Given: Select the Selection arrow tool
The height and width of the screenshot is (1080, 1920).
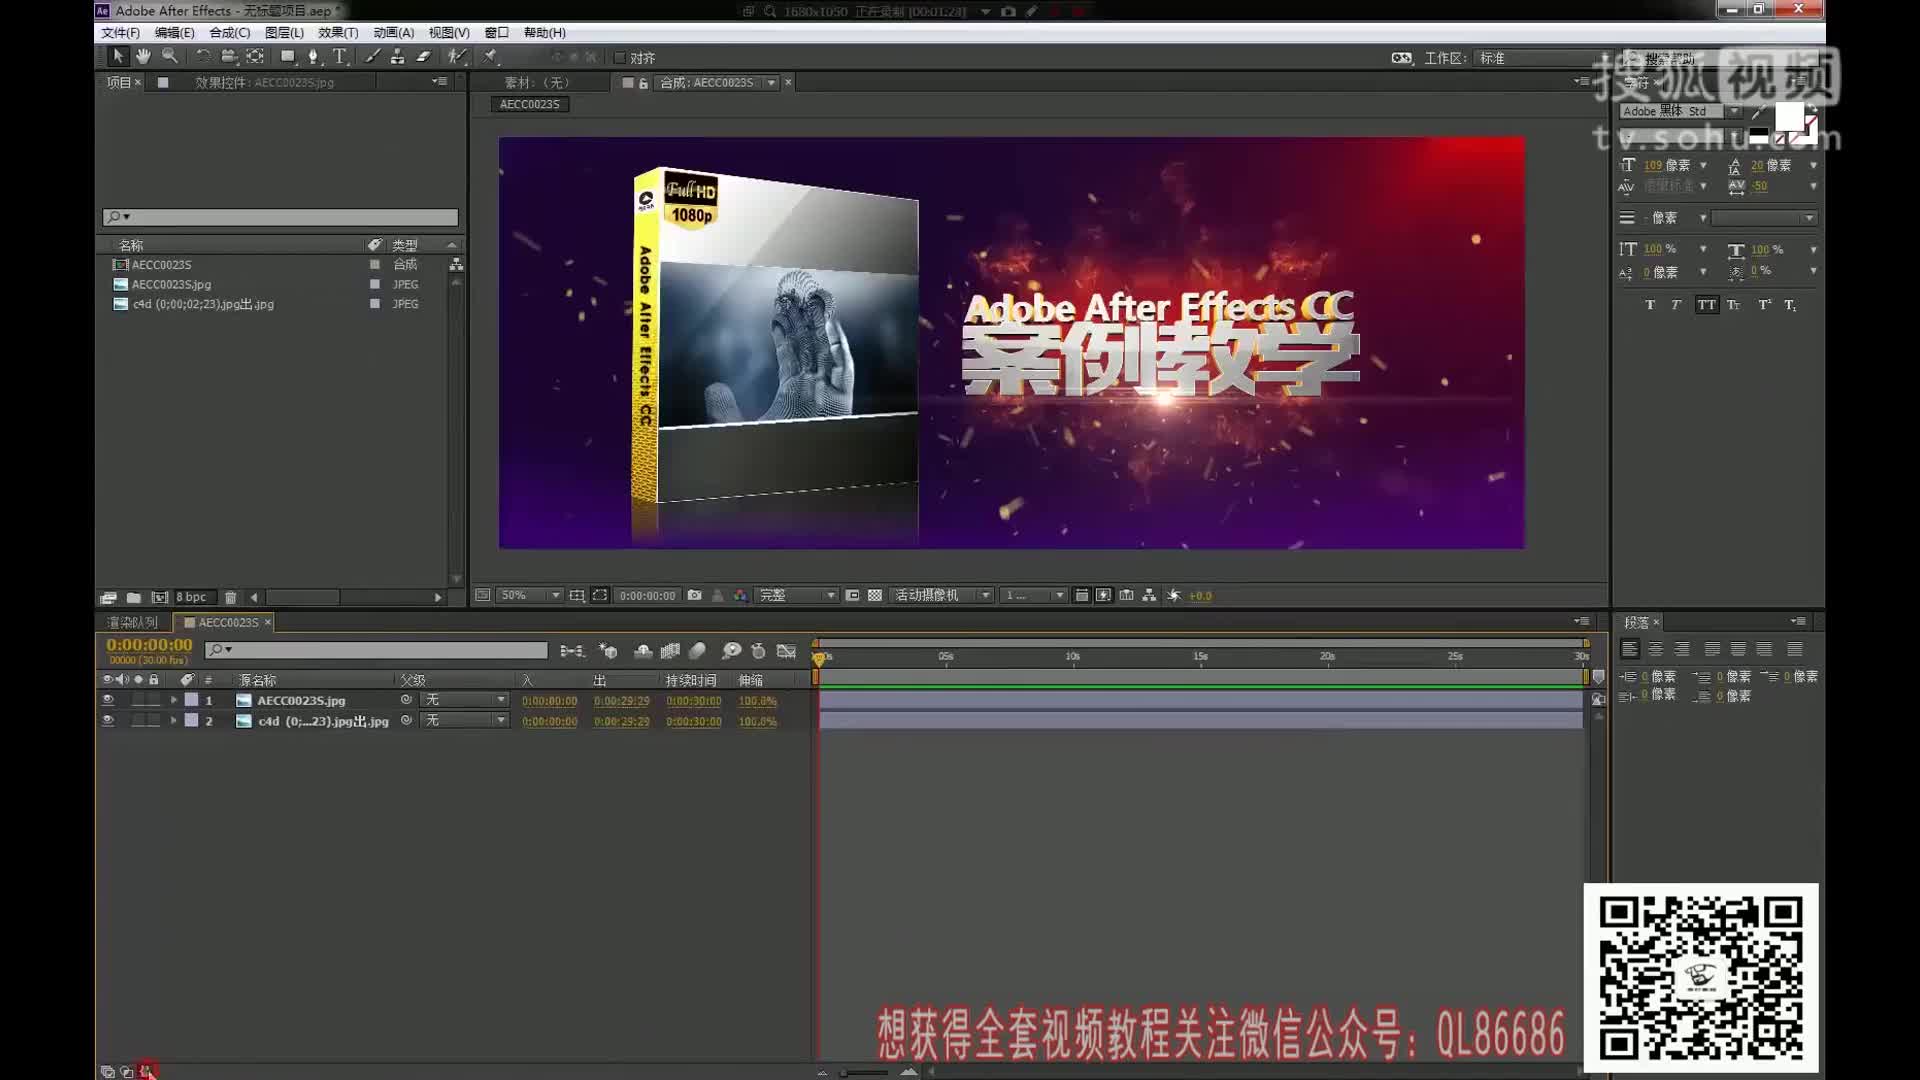Looking at the screenshot, I should [x=118, y=57].
